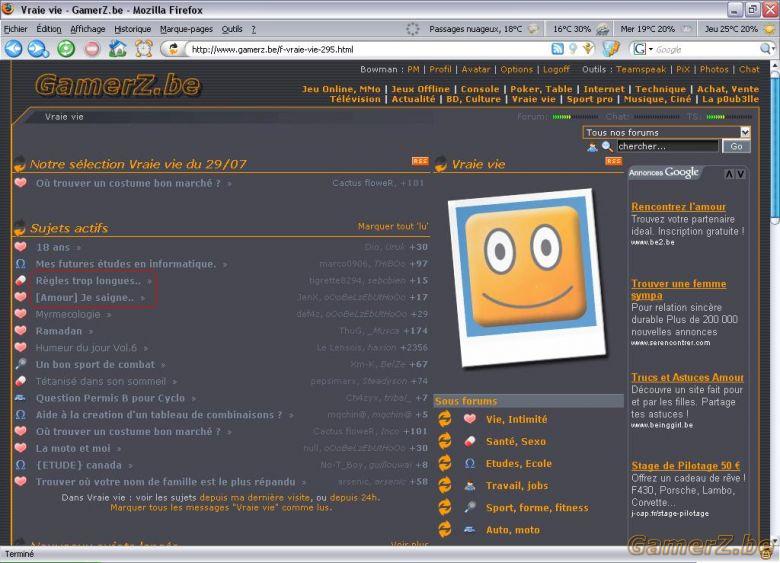Click the magnifier icon left of chercher field
Image resolution: width=780 pixels, height=563 pixels.
607,146
